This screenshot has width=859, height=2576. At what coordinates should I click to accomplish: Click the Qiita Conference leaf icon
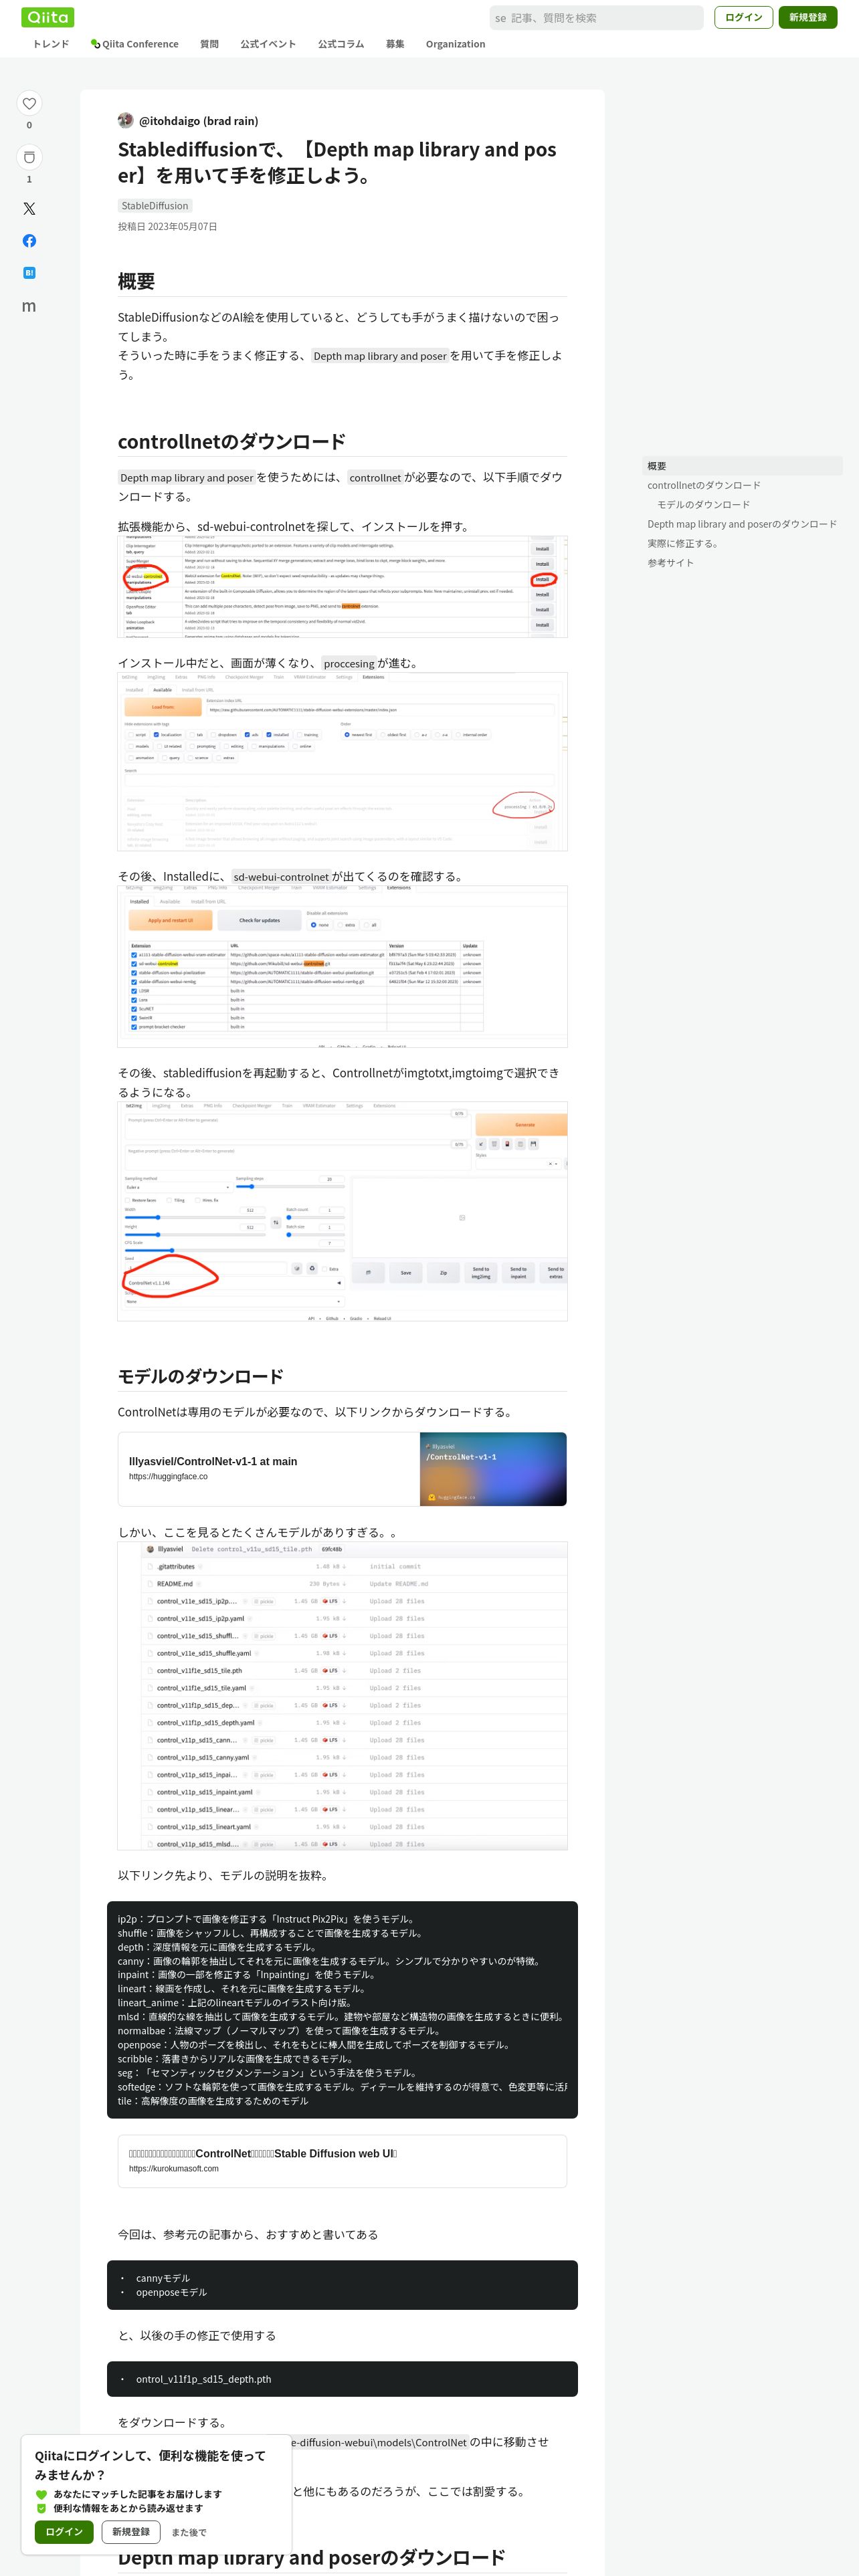95,44
